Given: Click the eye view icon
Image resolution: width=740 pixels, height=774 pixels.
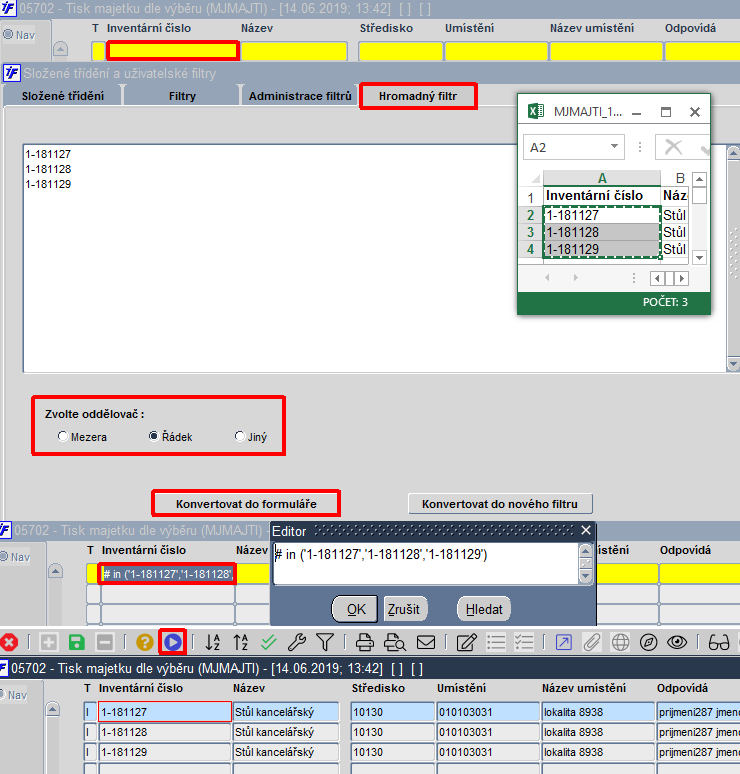Looking at the screenshot, I should 677,642.
